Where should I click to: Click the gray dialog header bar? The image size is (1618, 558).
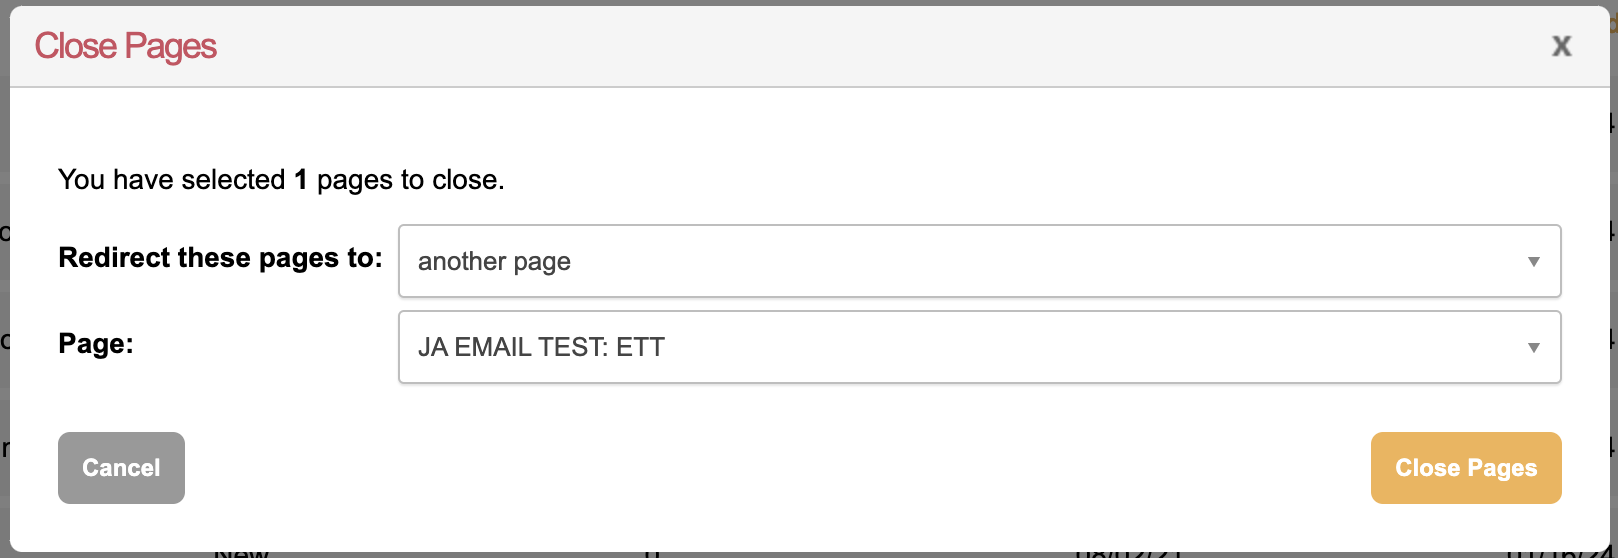(x=800, y=46)
